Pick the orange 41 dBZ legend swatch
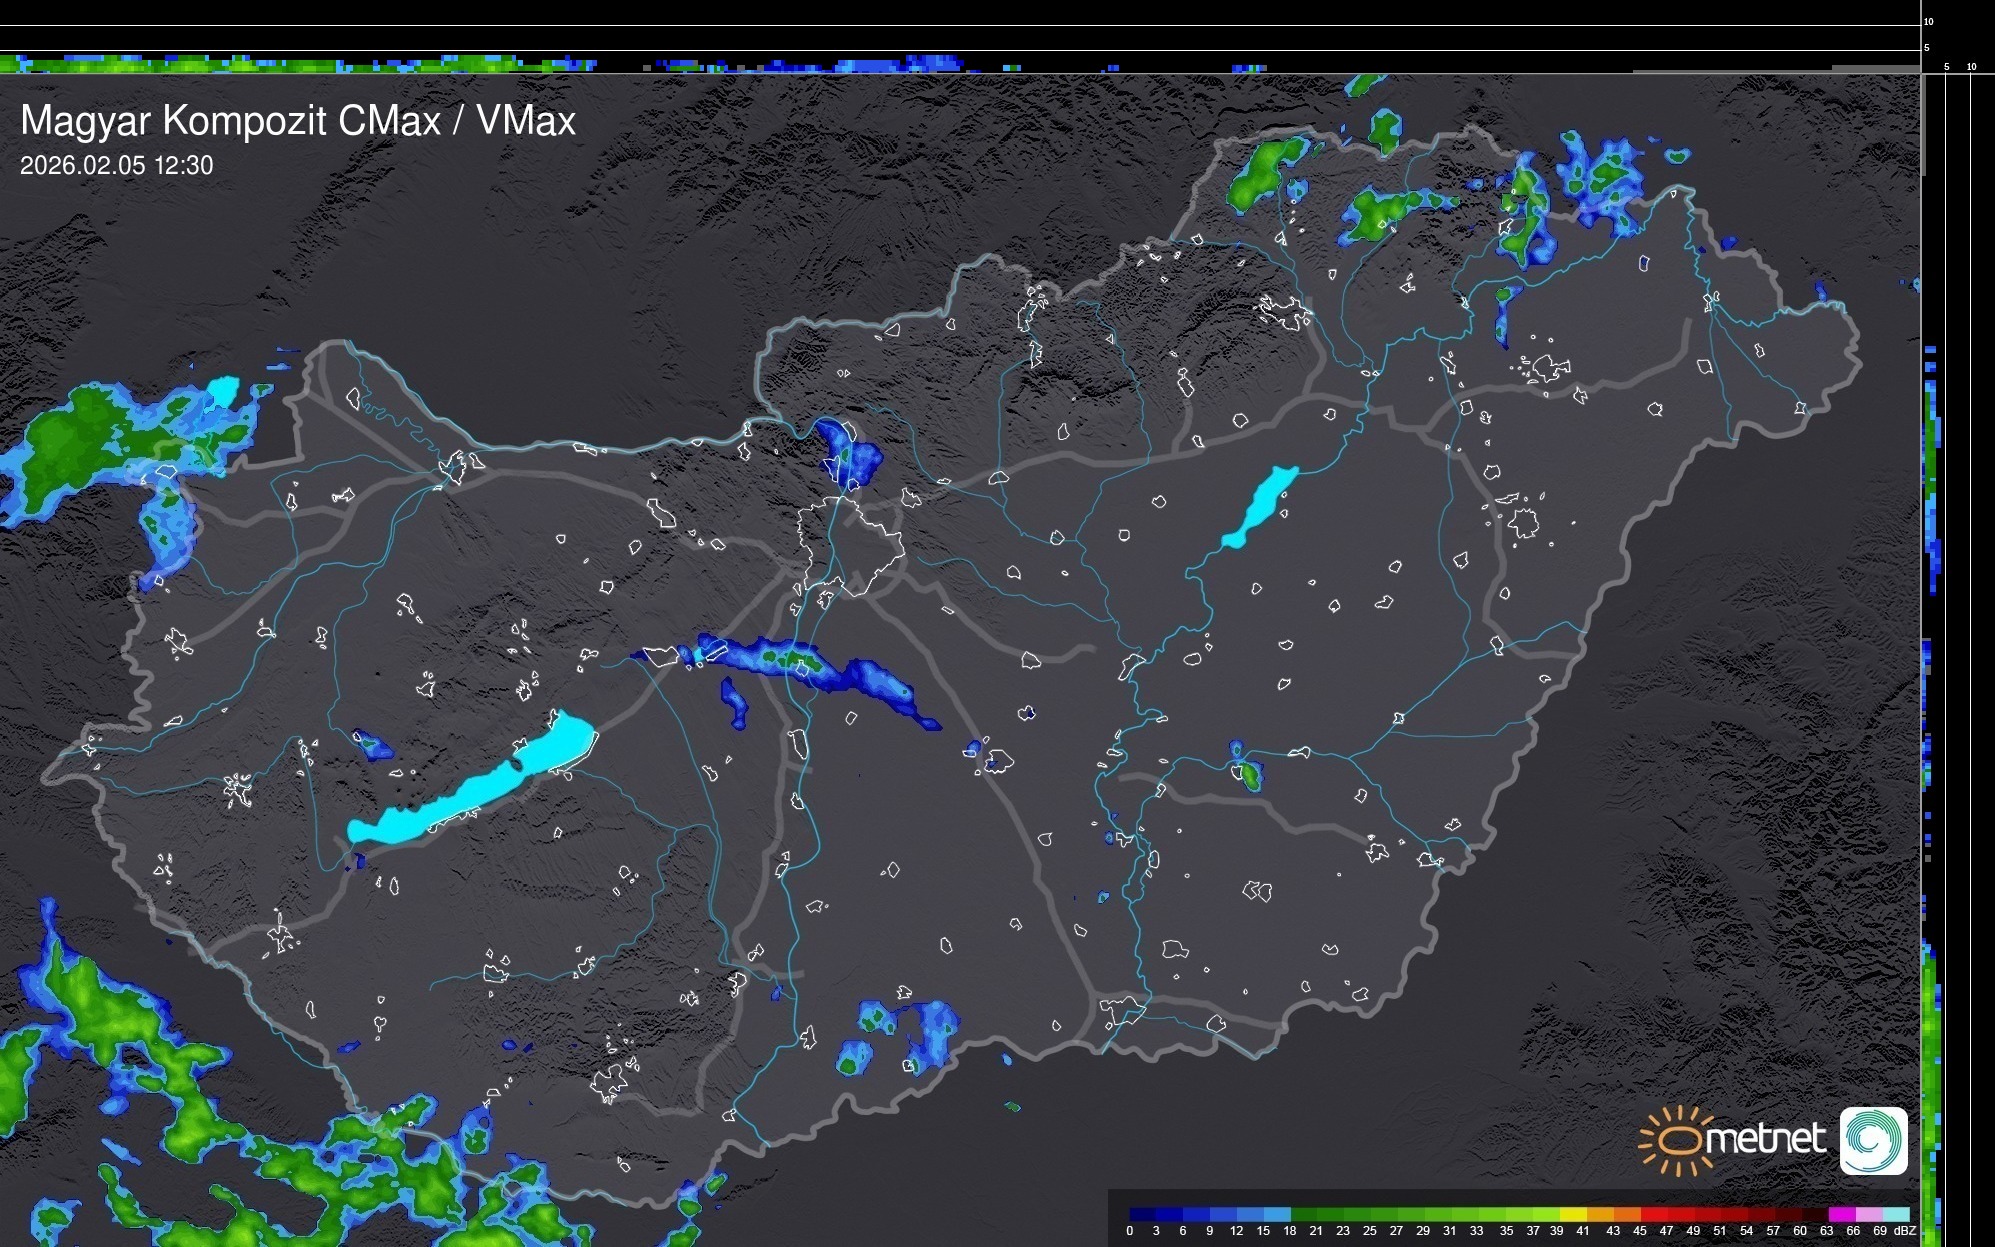 click(x=1600, y=1214)
